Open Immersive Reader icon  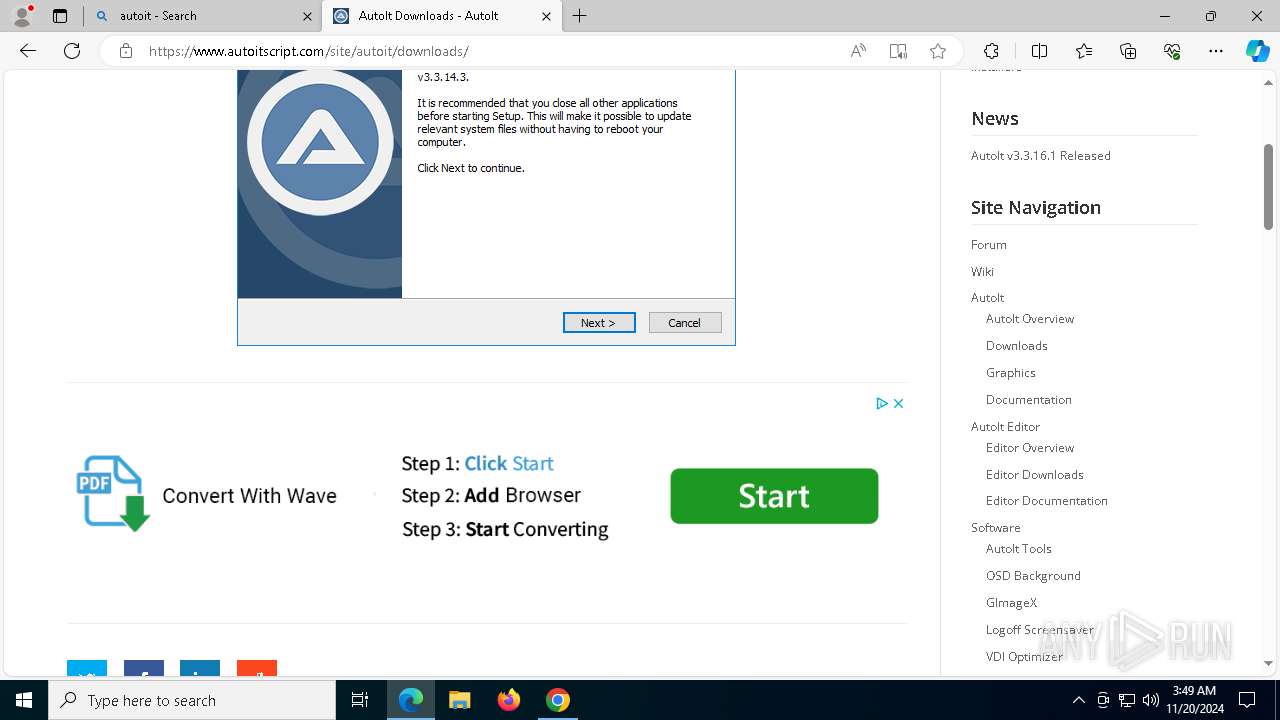[x=898, y=51]
